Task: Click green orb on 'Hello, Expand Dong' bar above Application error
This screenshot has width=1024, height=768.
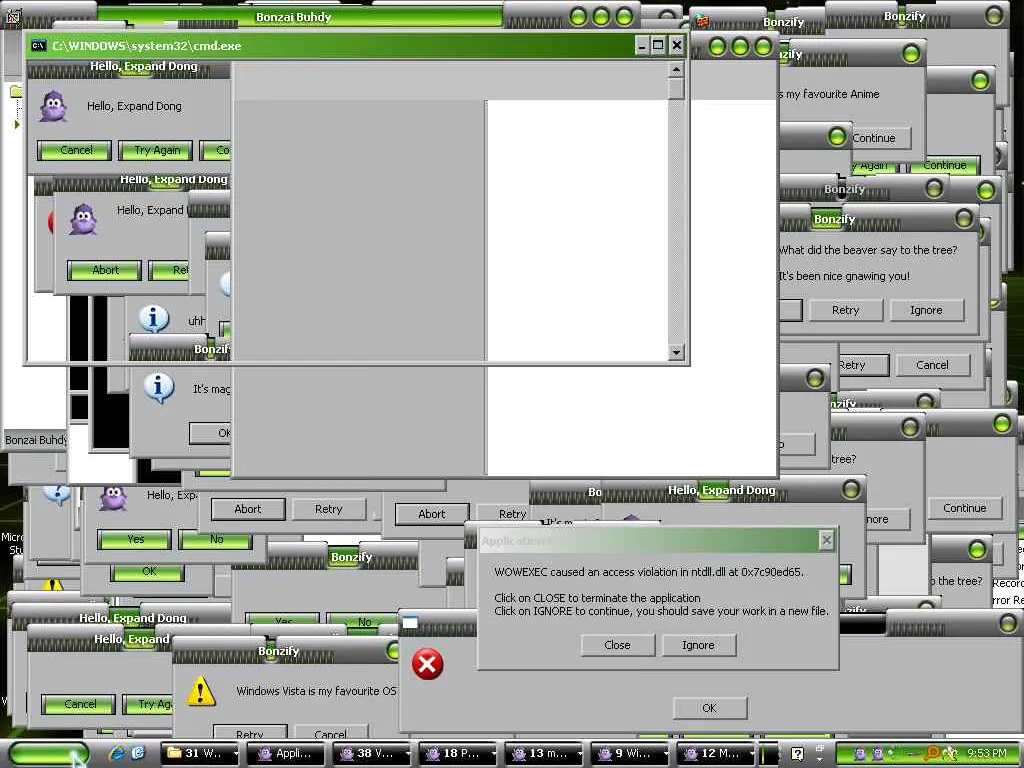Action: (x=851, y=489)
